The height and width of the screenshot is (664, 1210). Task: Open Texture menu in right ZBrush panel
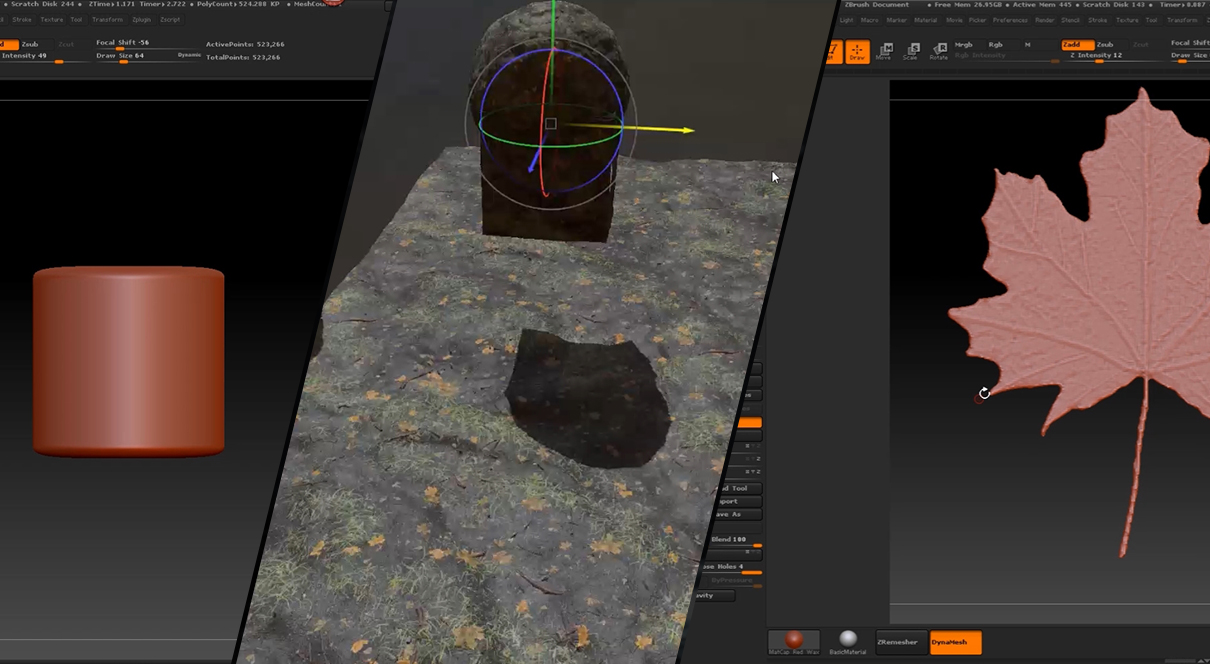(1127, 20)
